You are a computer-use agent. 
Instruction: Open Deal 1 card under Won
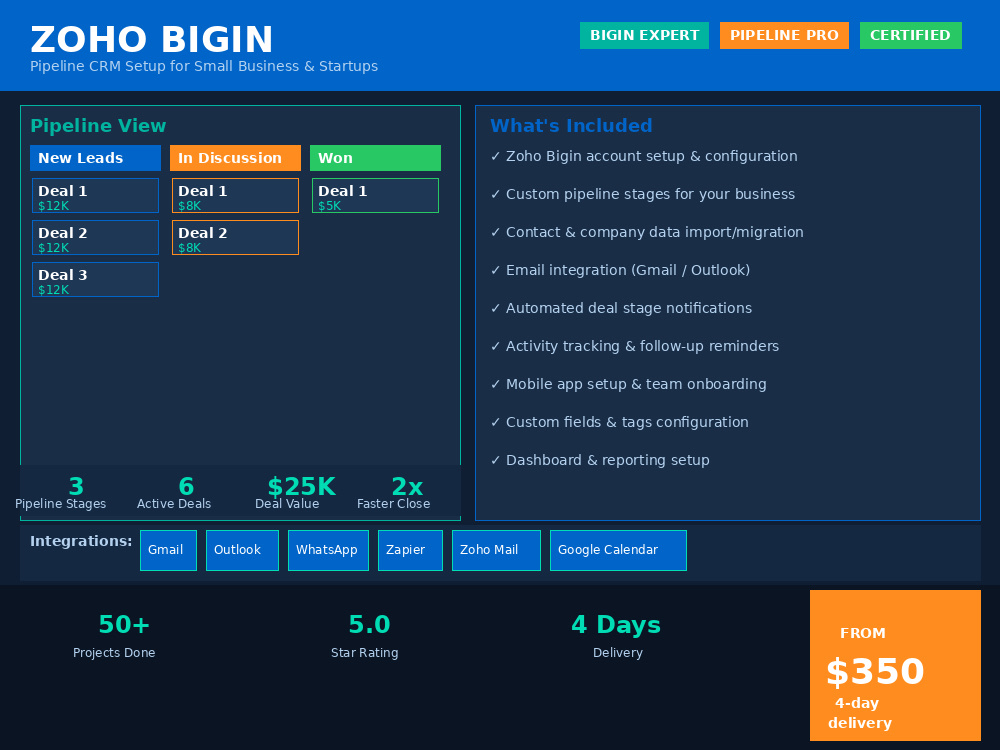(x=375, y=195)
